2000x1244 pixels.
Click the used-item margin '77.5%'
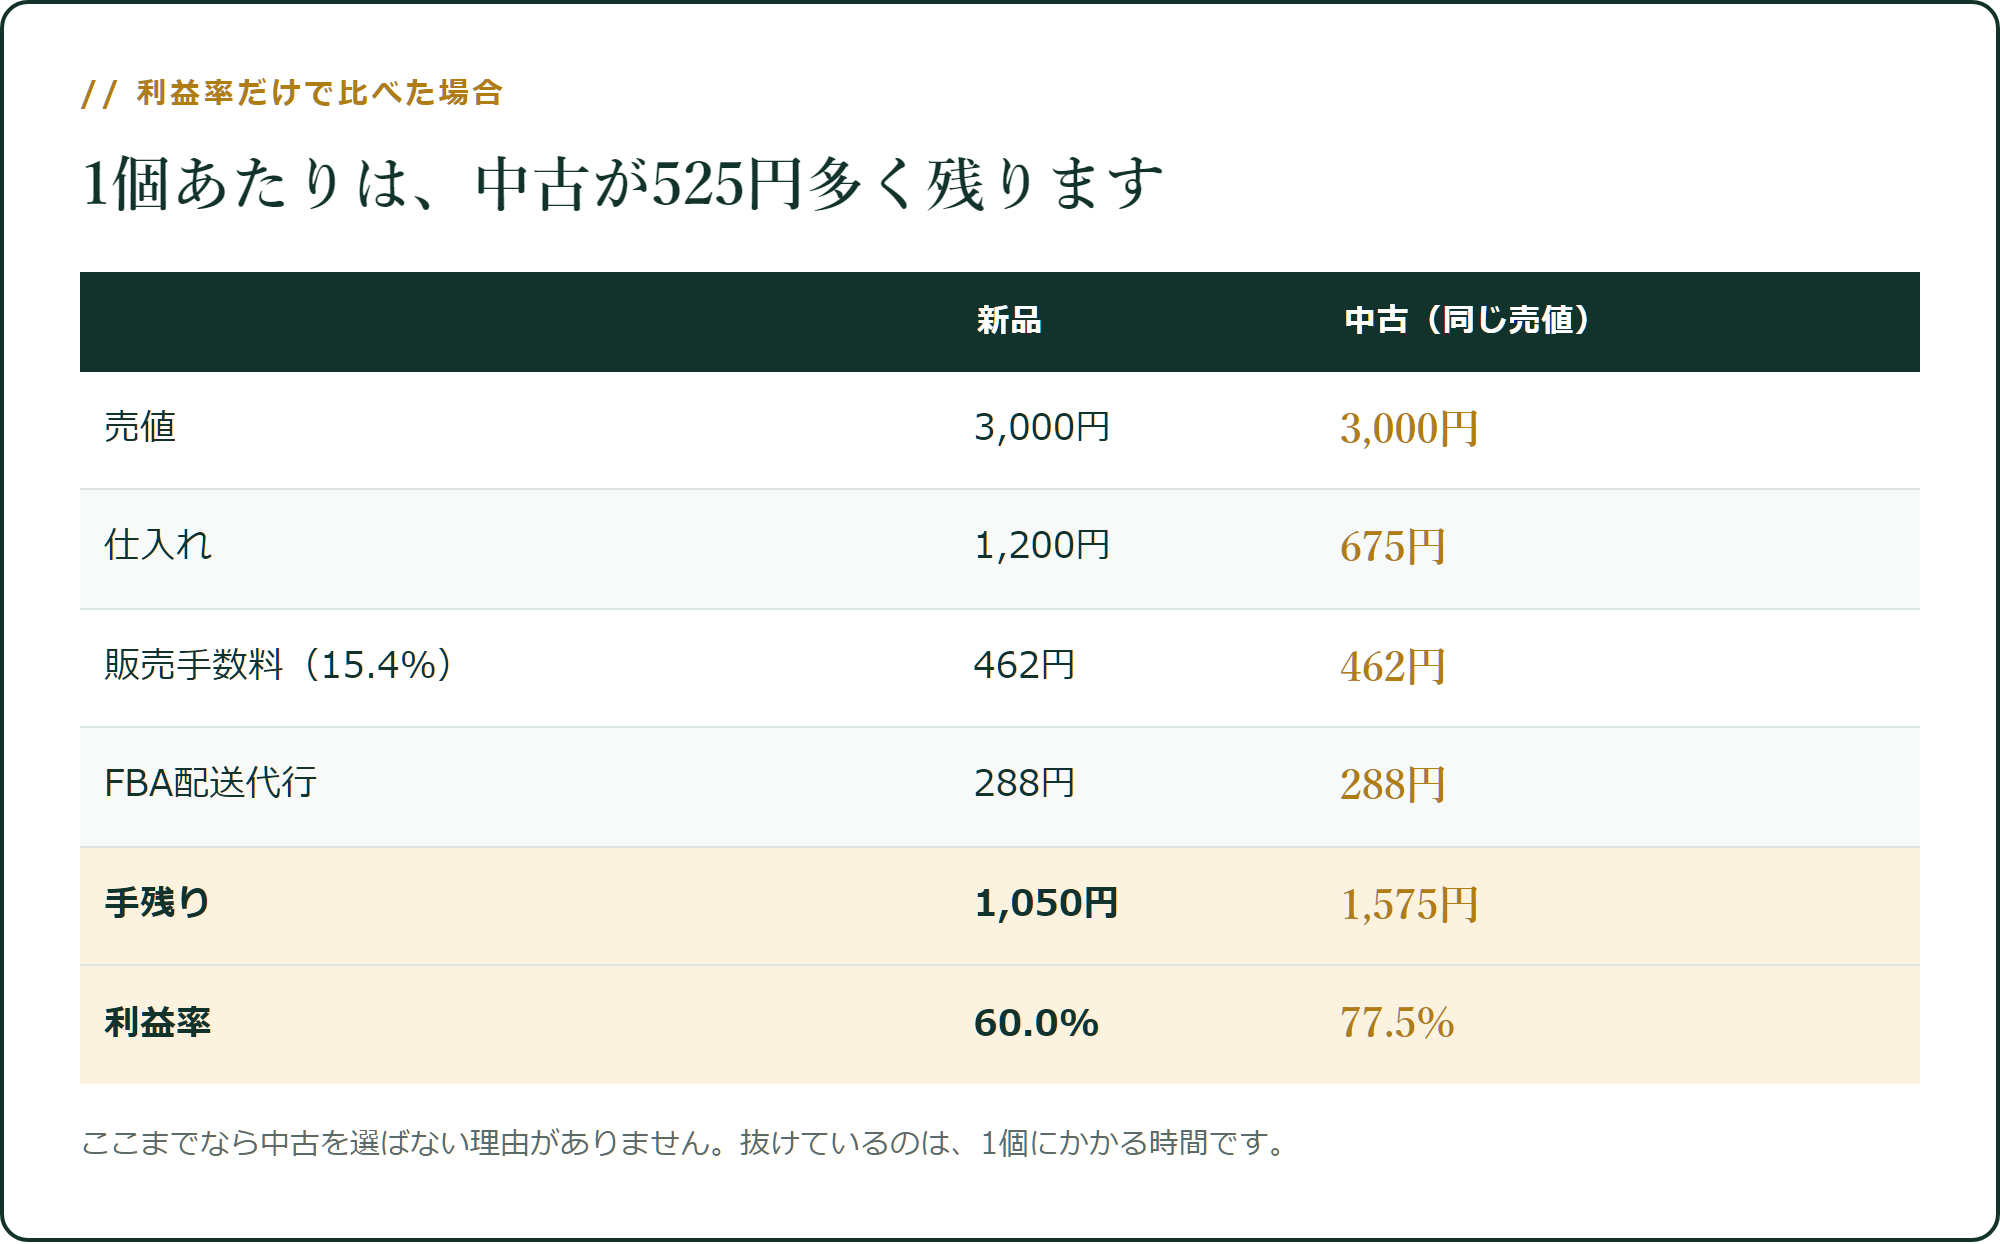1397,1023
